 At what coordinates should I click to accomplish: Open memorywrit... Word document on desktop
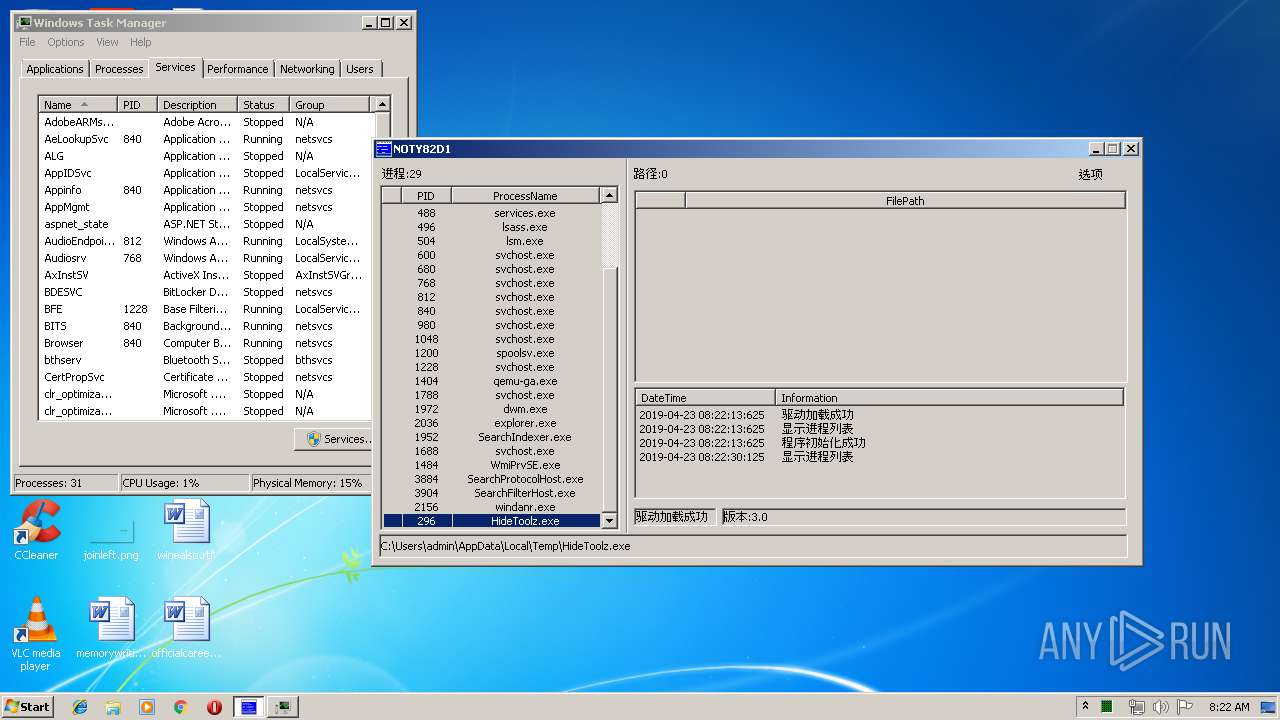pos(111,628)
